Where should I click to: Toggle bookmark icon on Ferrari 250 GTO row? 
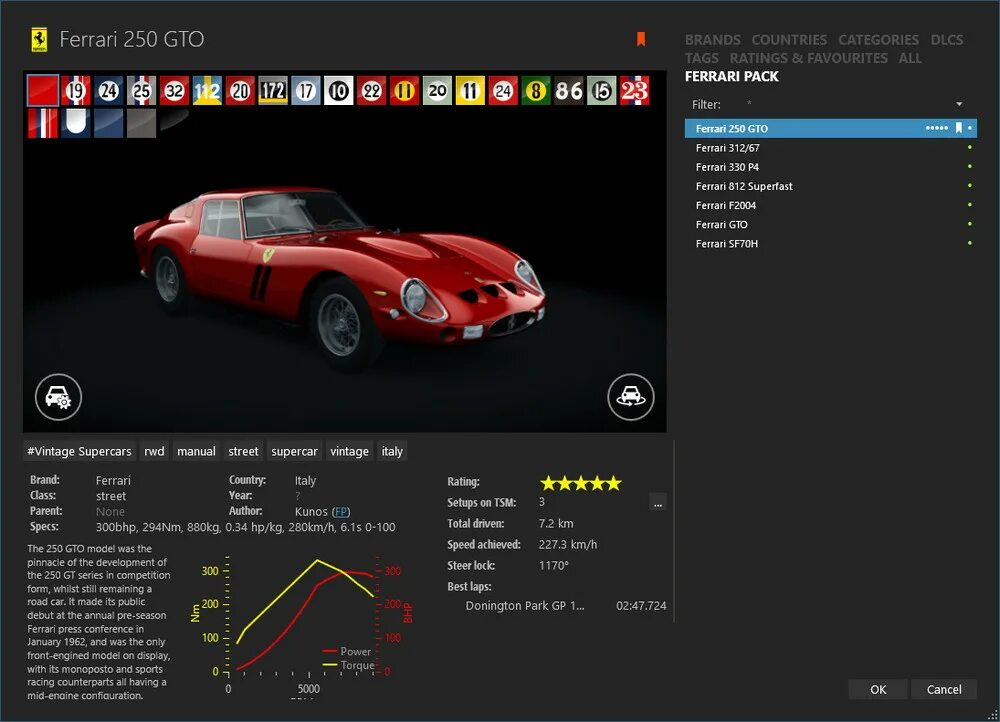(958, 128)
